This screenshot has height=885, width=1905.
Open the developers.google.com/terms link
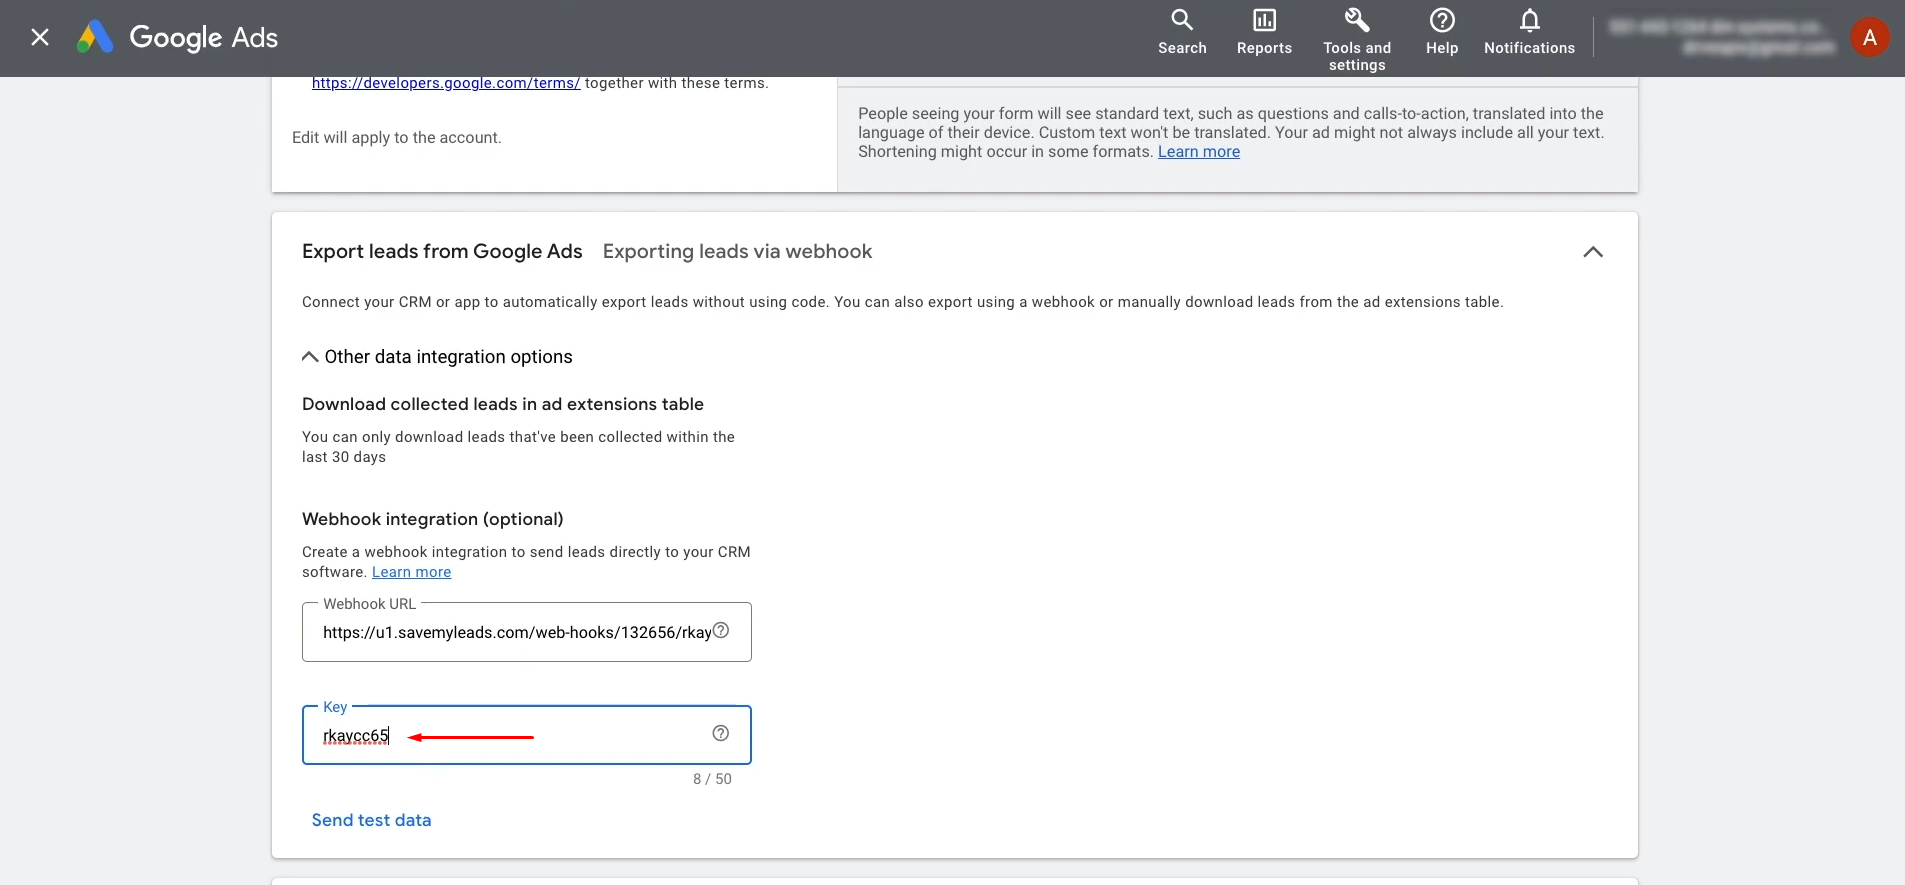445,83
